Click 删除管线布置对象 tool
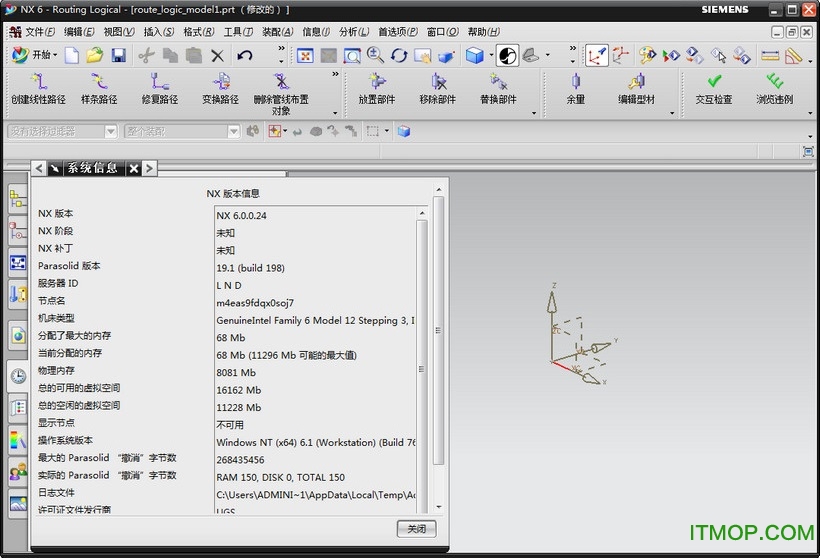This screenshot has height=558, width=820. pos(281,94)
